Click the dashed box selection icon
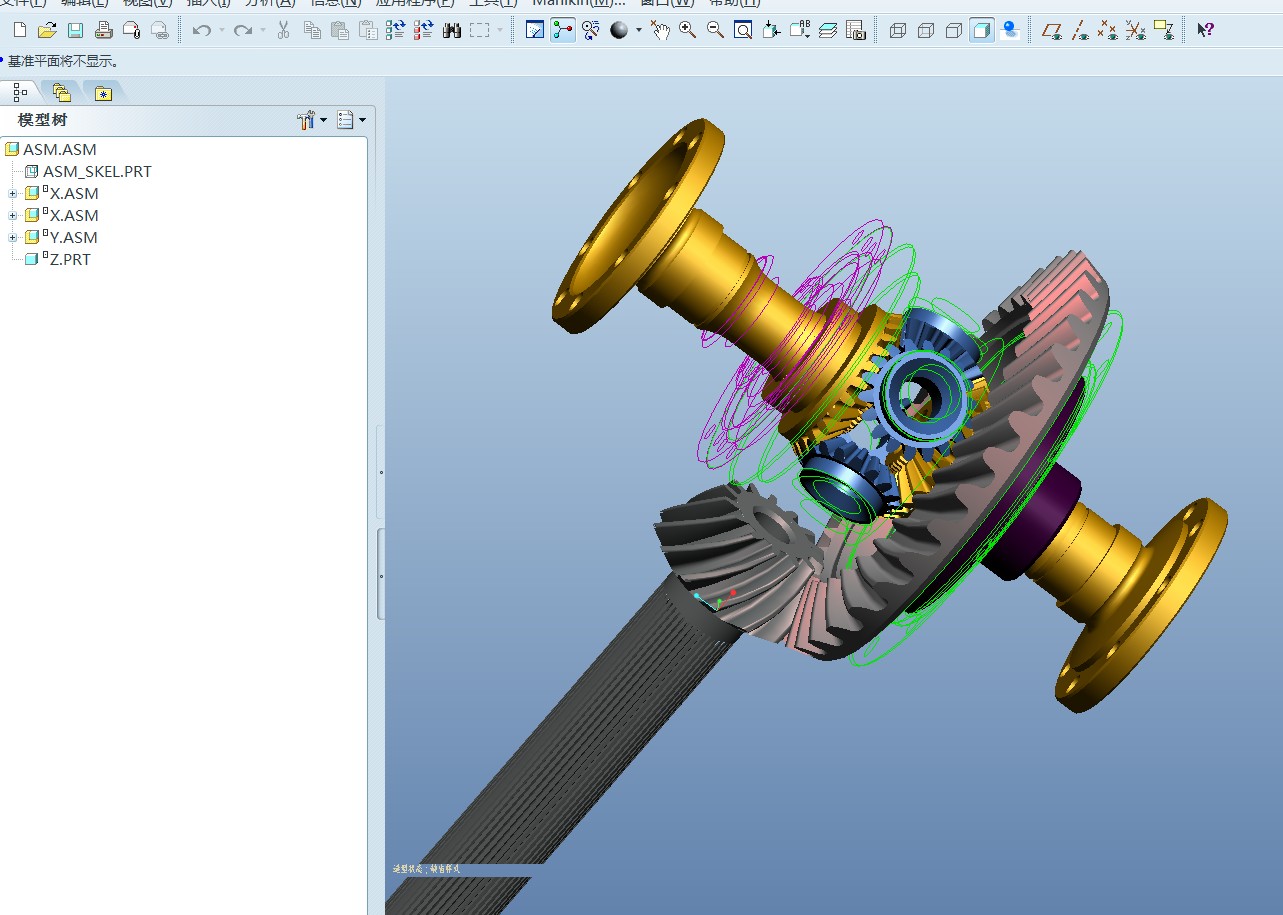Screen dimensions: 1283x915 tap(480, 30)
